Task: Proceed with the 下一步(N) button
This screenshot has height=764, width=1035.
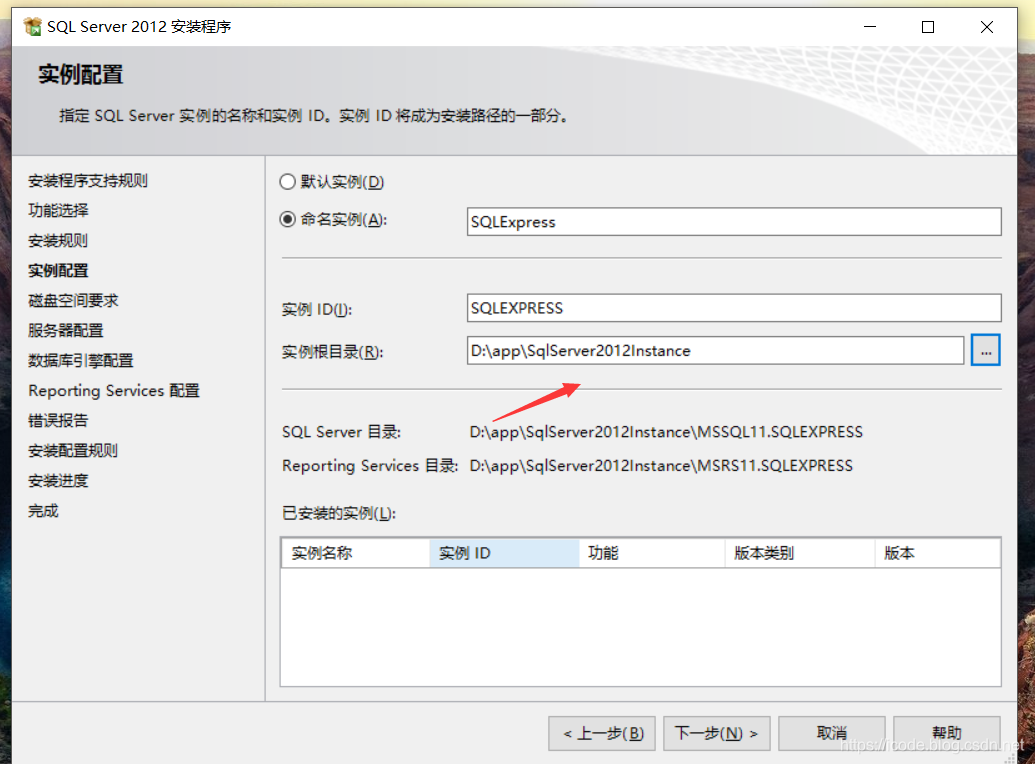Action: tap(716, 733)
